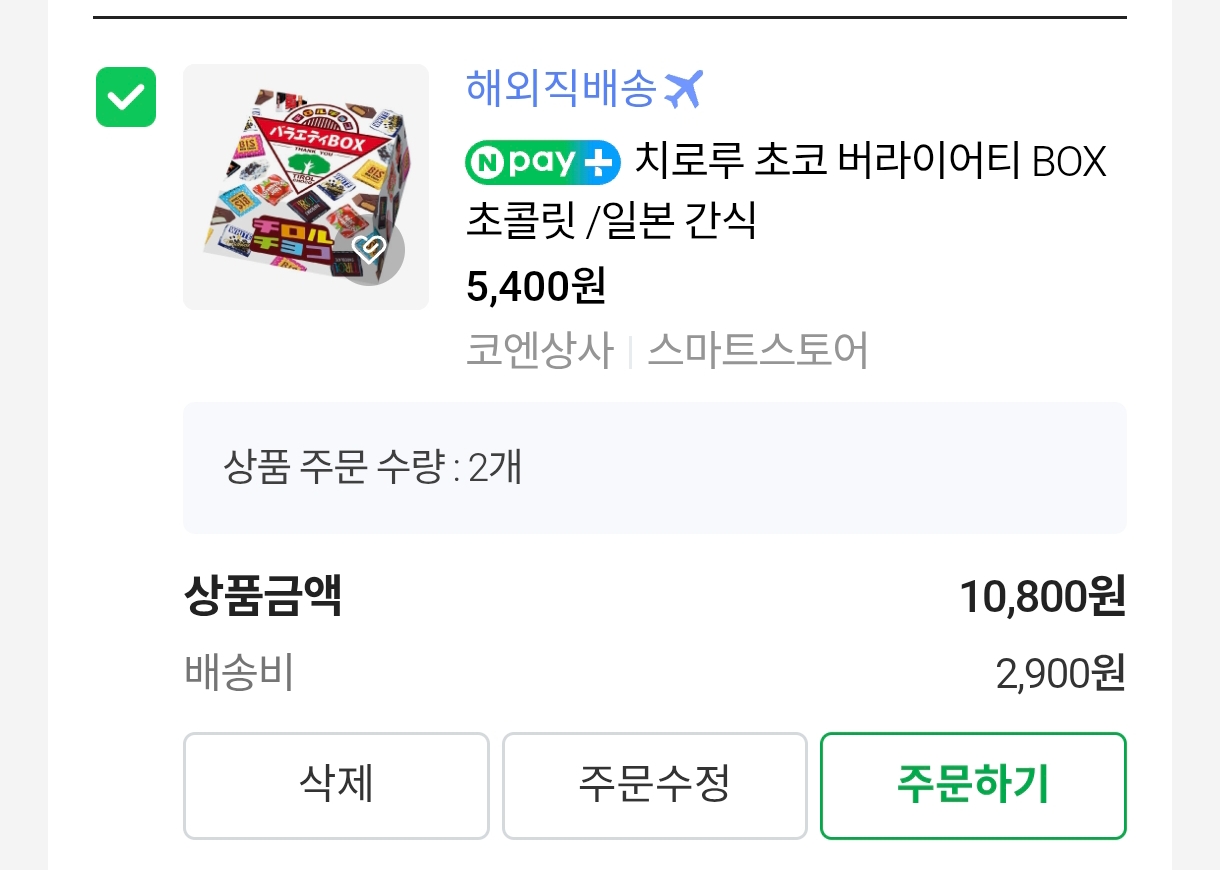The image size is (1220, 870).
Task: Click the green N circle logo
Action: (485, 162)
